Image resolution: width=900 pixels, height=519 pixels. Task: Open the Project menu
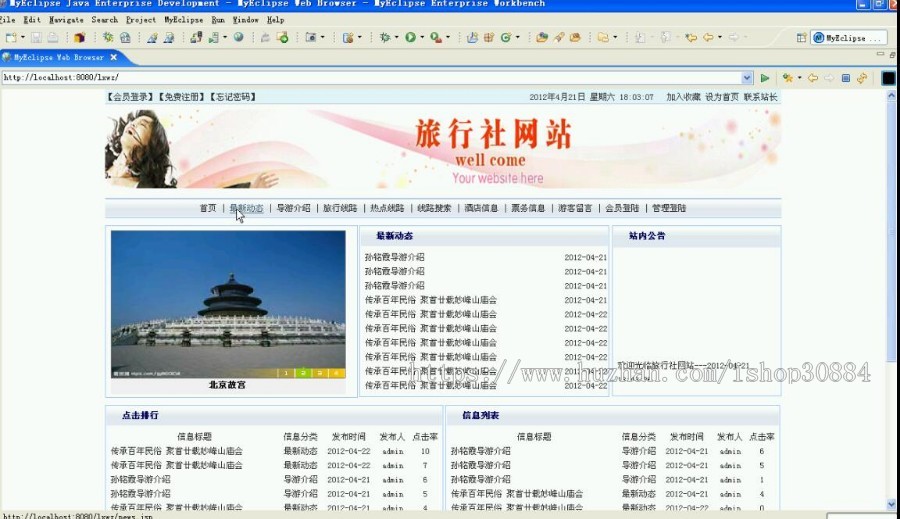click(x=141, y=20)
